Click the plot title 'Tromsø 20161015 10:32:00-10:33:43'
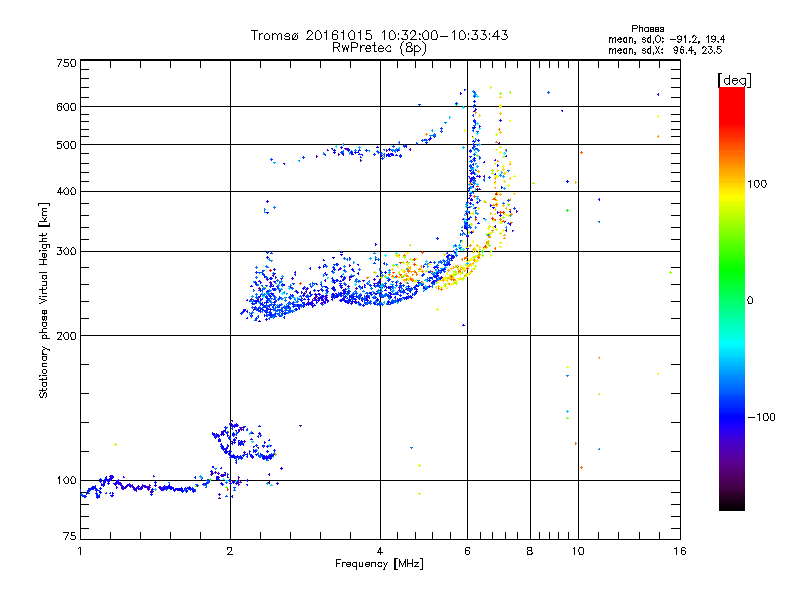The width and height of the screenshot is (800, 600). pyautogui.click(x=379, y=35)
